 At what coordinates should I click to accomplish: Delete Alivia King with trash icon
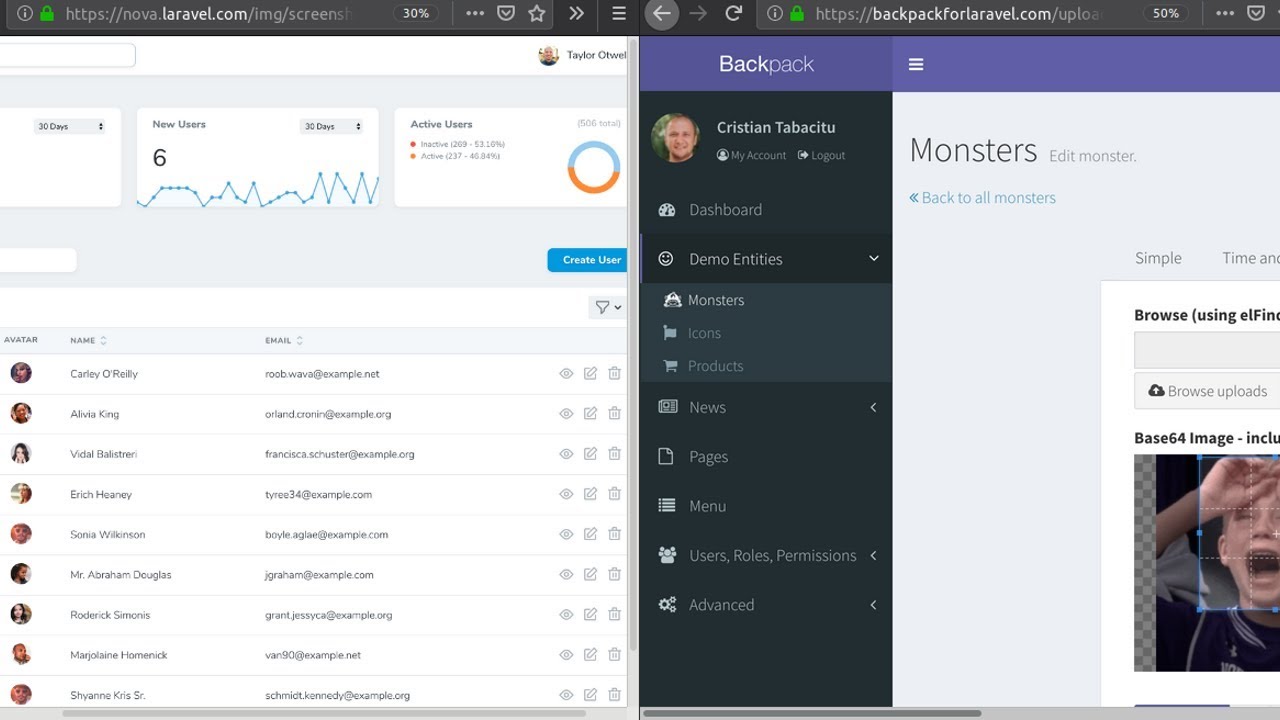(x=614, y=414)
